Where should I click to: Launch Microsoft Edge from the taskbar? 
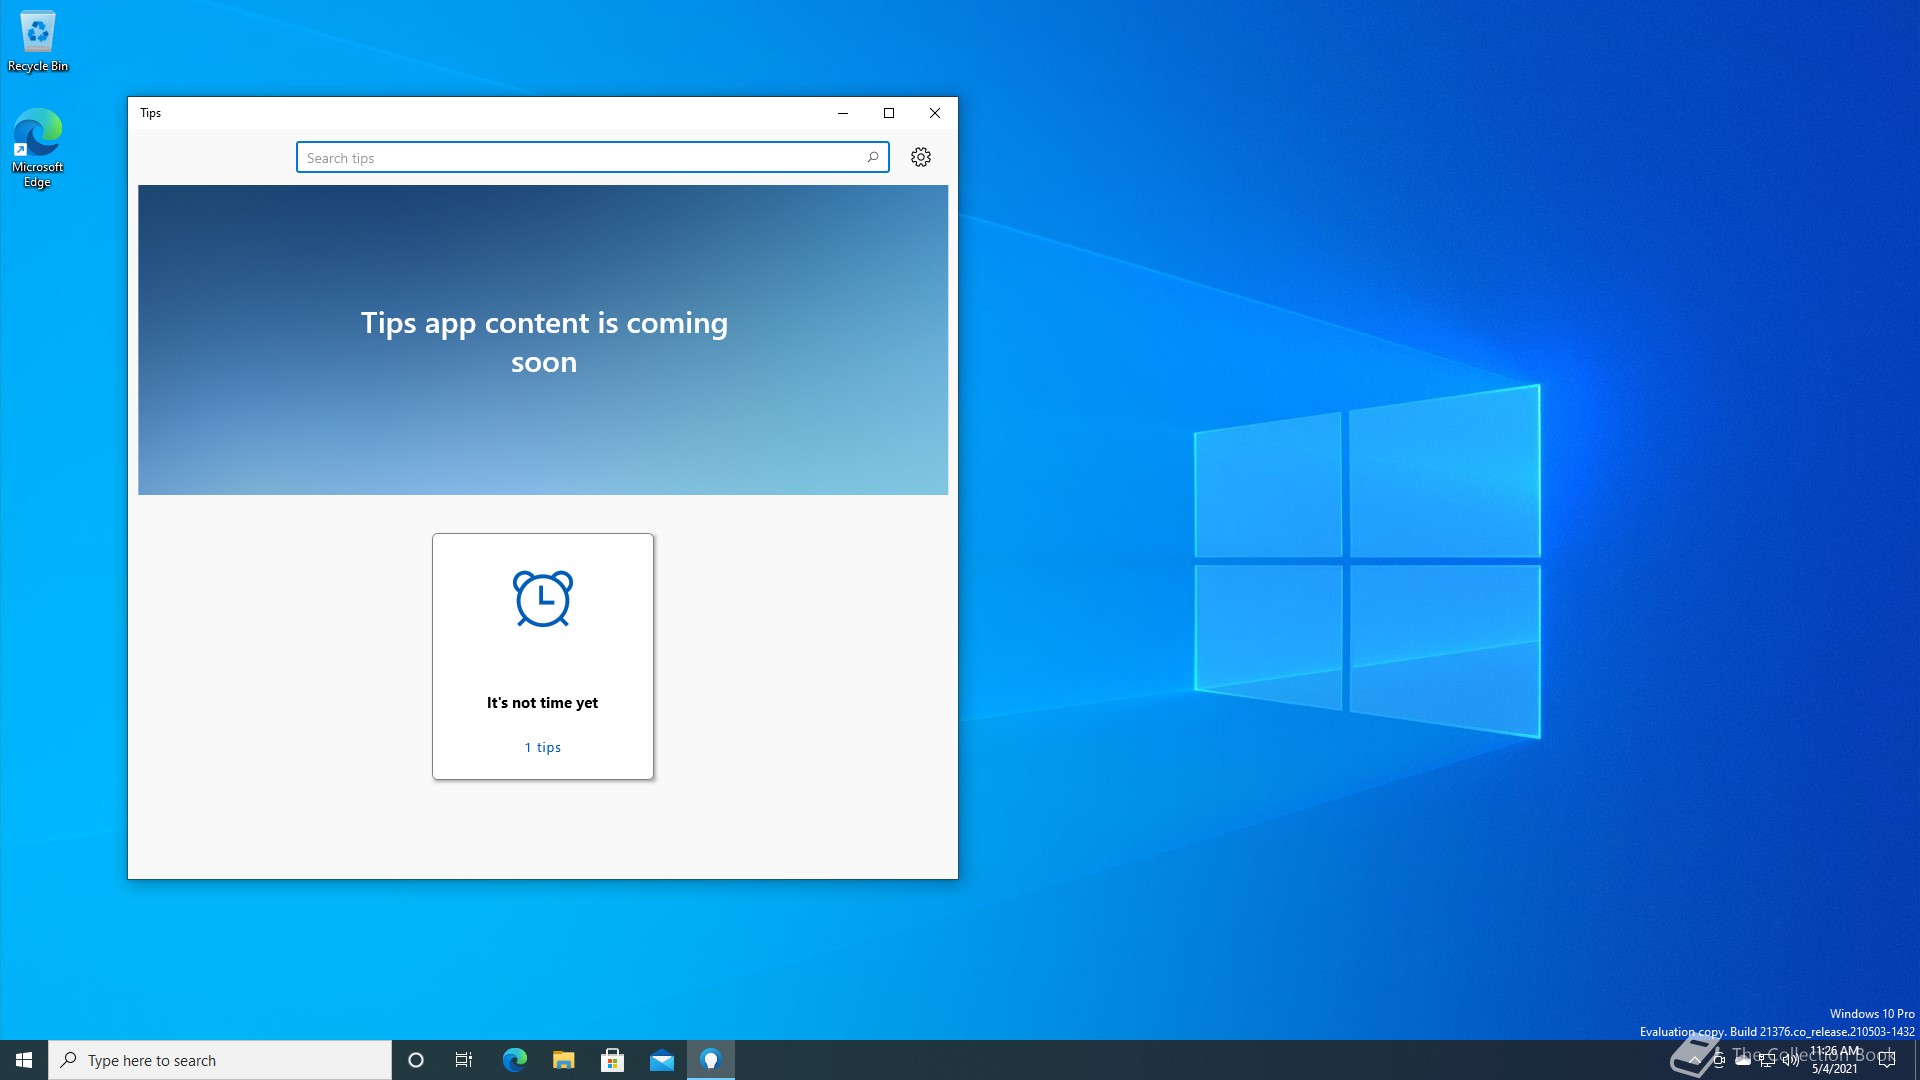pyautogui.click(x=514, y=1060)
